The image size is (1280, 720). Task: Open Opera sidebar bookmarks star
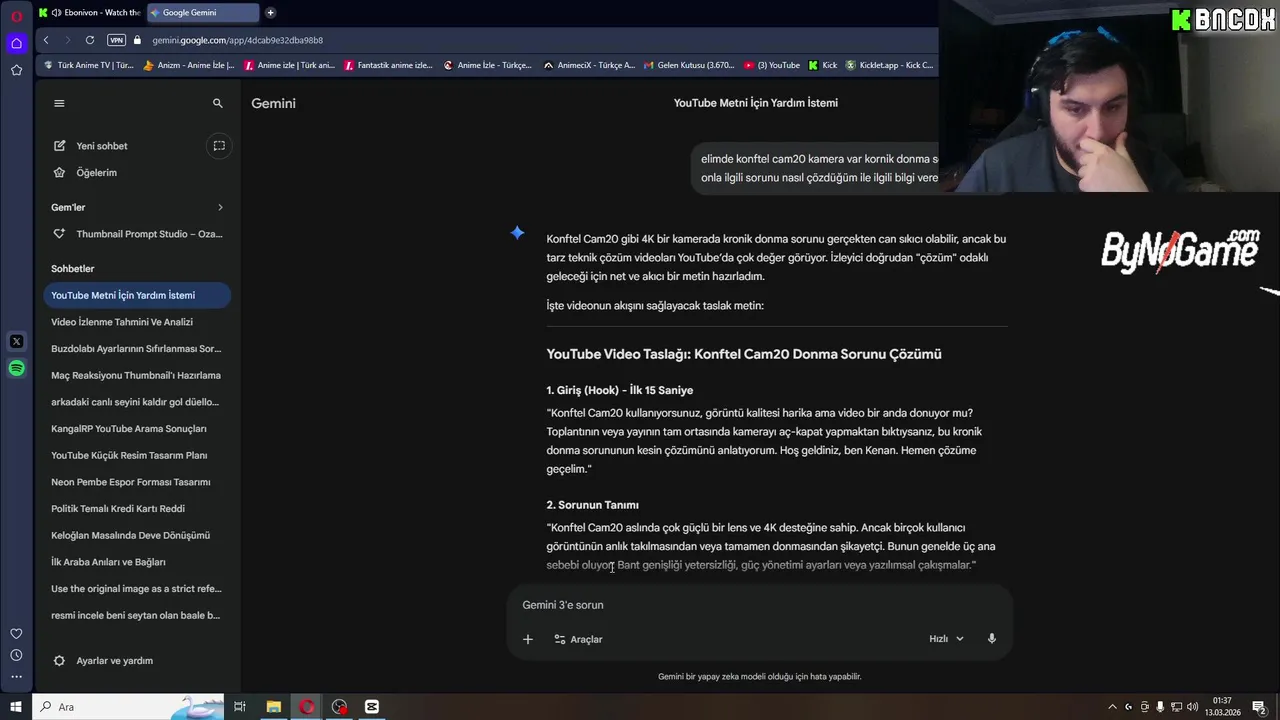pyautogui.click(x=16, y=70)
